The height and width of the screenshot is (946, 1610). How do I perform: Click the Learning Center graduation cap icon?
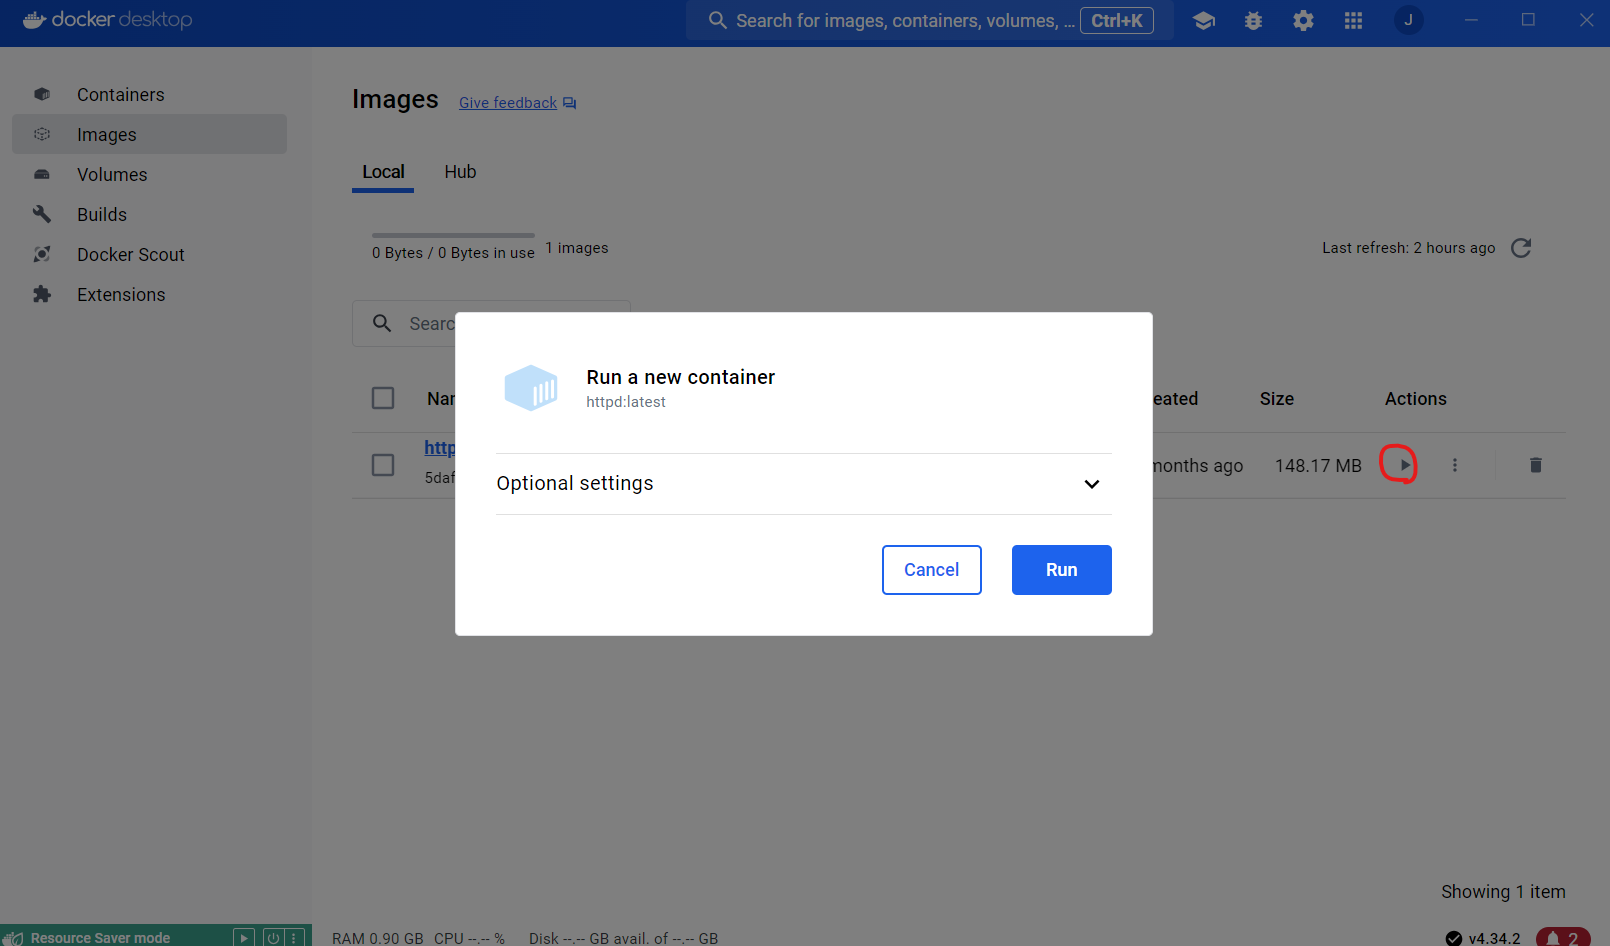click(1204, 20)
